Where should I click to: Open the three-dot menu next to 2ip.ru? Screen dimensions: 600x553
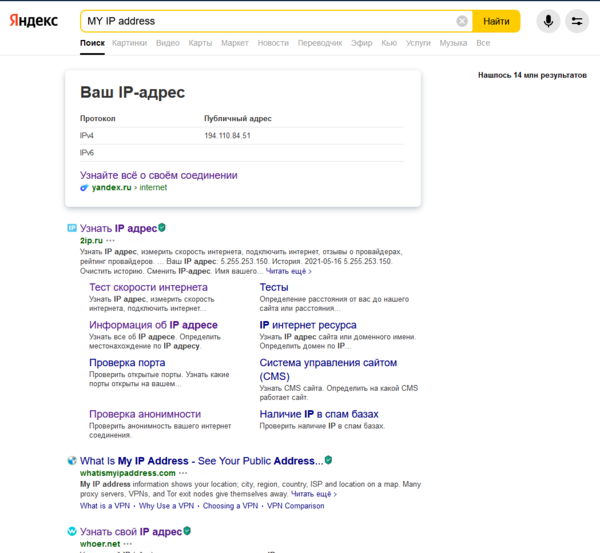tap(110, 240)
